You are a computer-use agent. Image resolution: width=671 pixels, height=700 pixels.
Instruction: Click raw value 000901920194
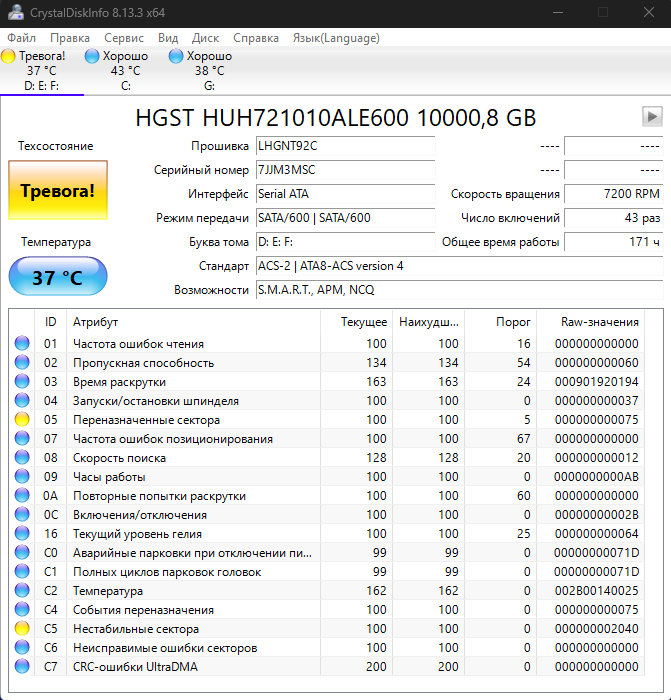(596, 382)
